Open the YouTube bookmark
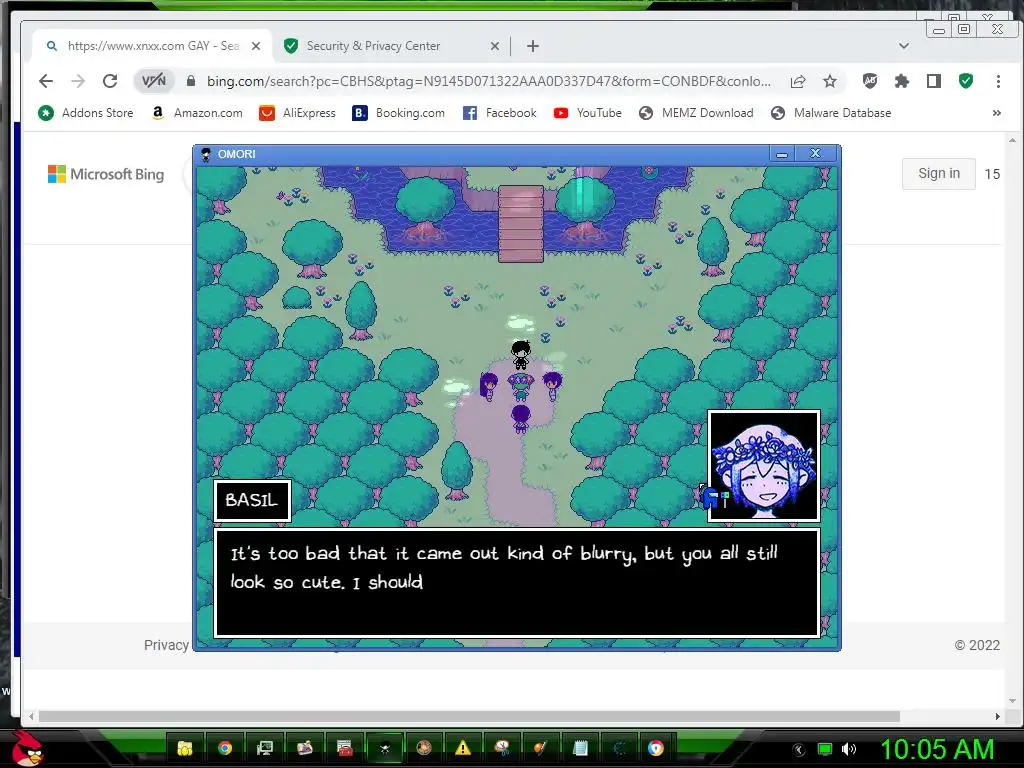 [588, 113]
